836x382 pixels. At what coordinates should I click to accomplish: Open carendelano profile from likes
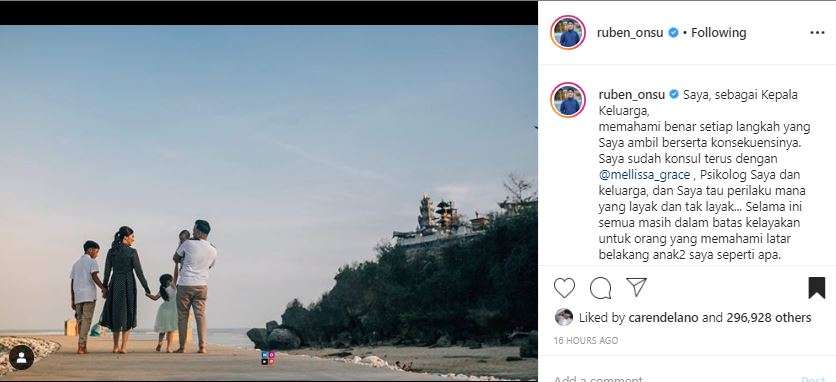664,318
